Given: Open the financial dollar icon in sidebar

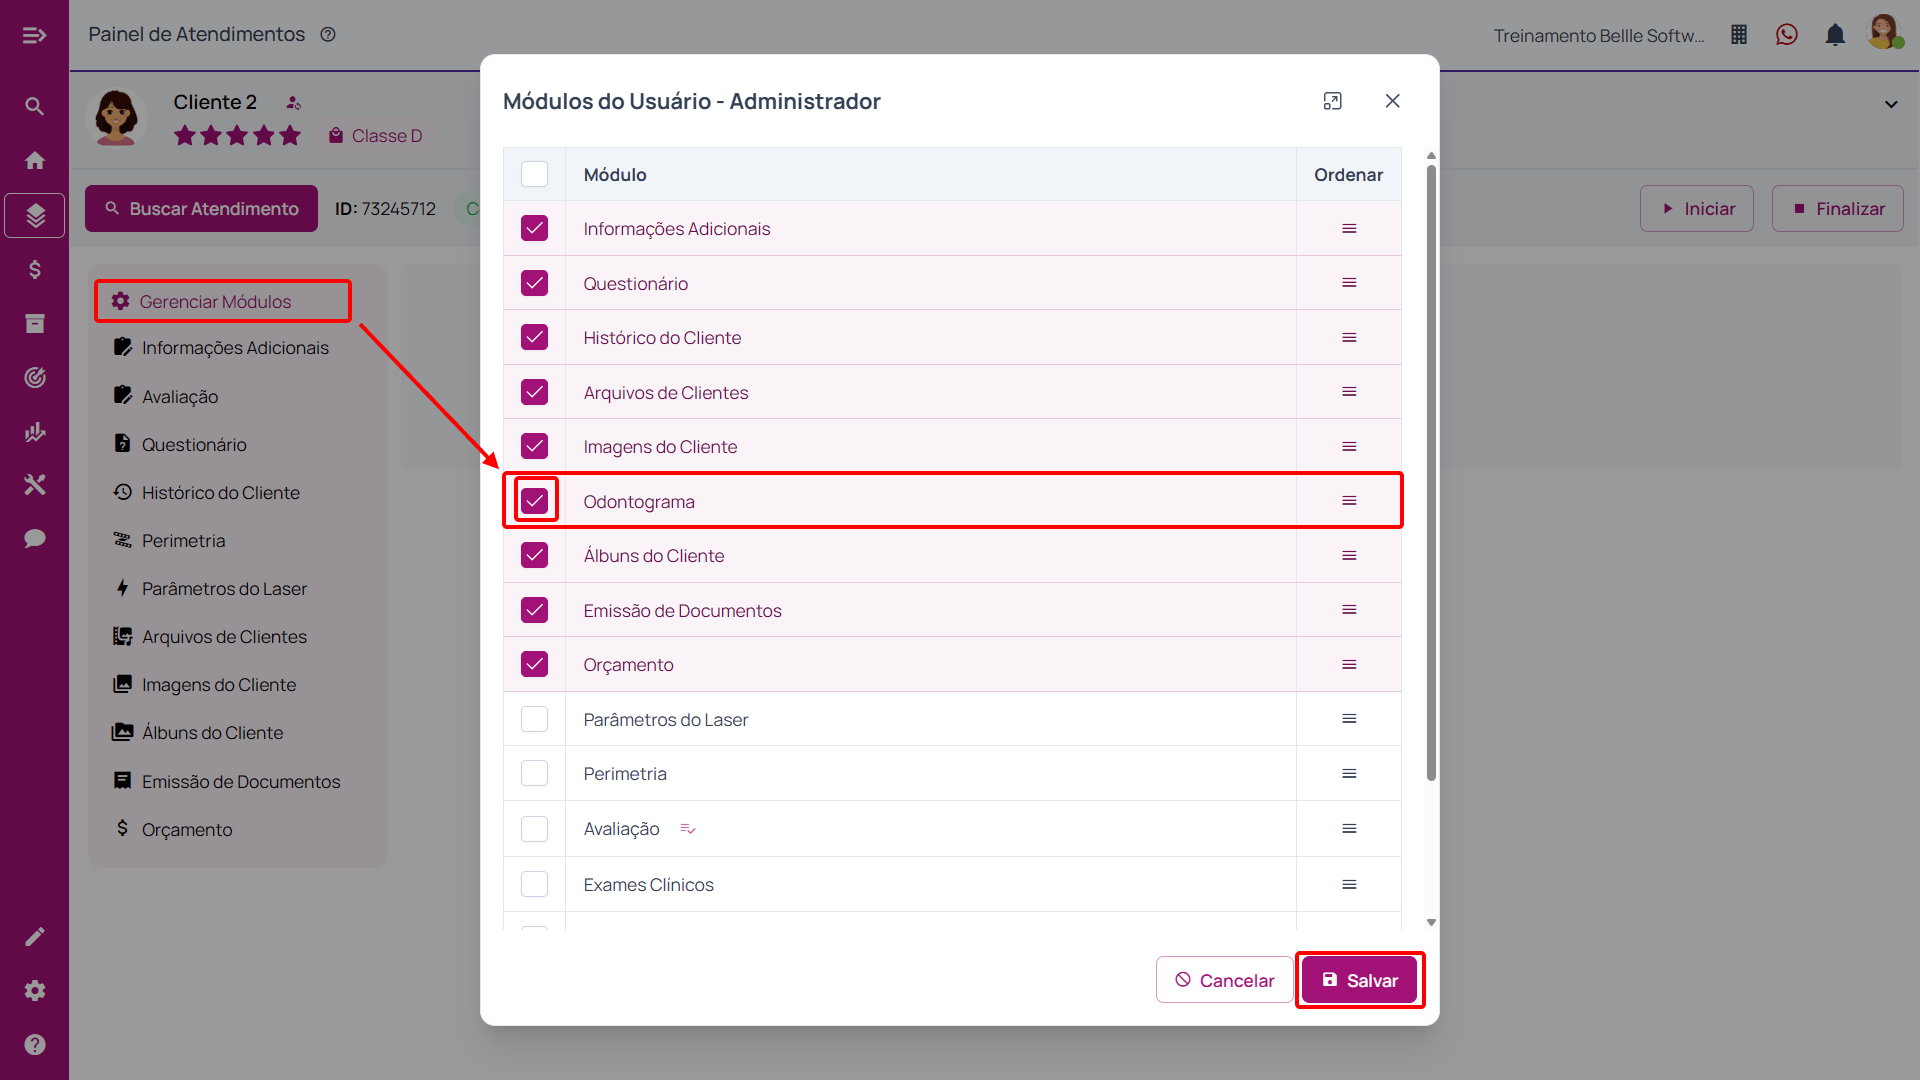Looking at the screenshot, I should [35, 269].
